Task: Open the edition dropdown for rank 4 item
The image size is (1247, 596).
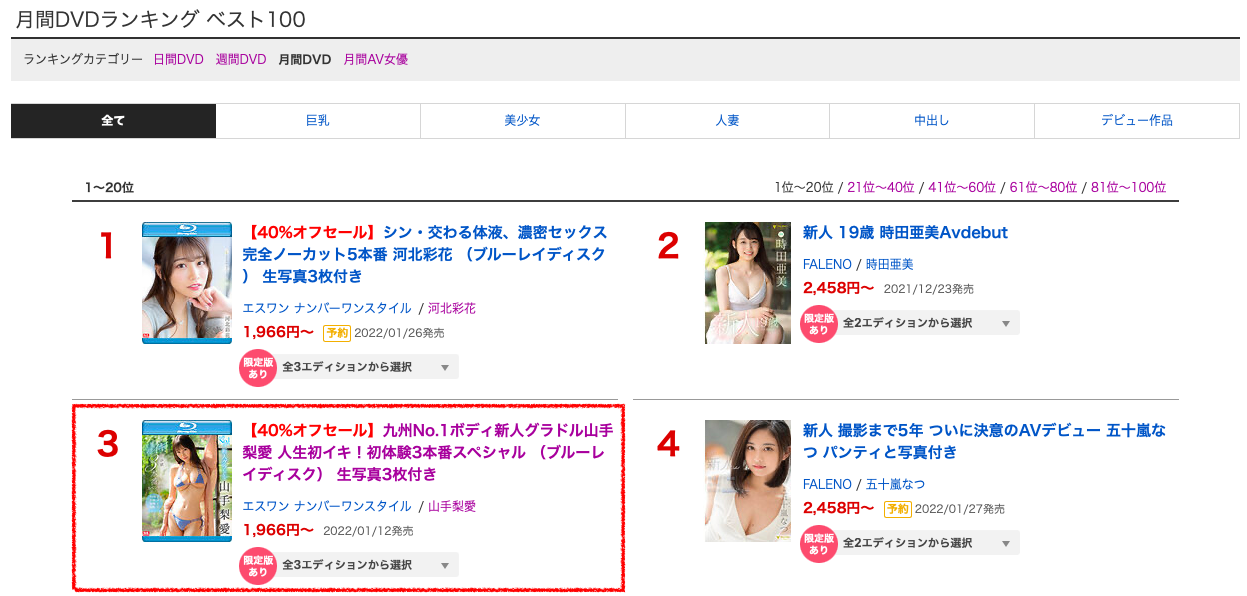Action: coord(927,543)
